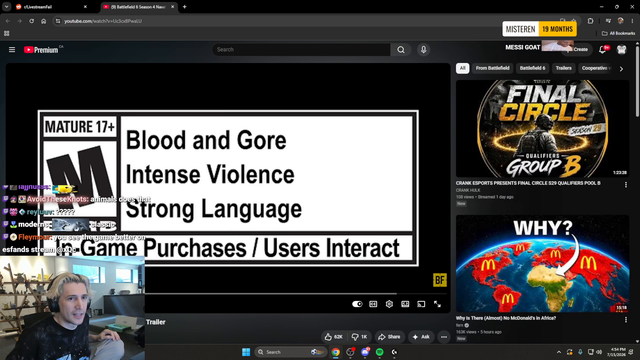640x360 pixels.
Task: Click the magnifier search button on YouTube
Action: click(x=401, y=50)
